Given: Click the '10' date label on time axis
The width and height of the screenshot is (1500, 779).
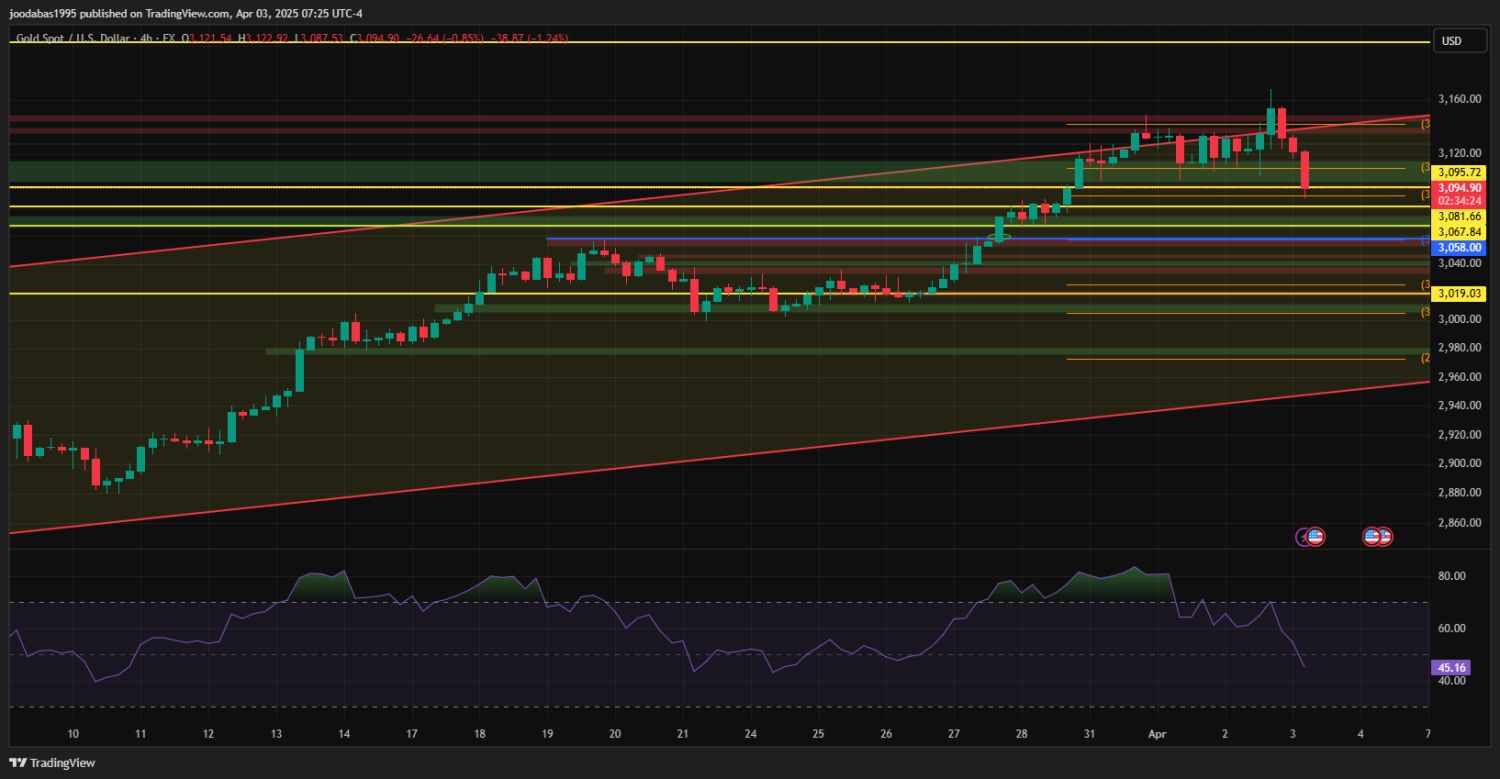Looking at the screenshot, I should (73, 733).
